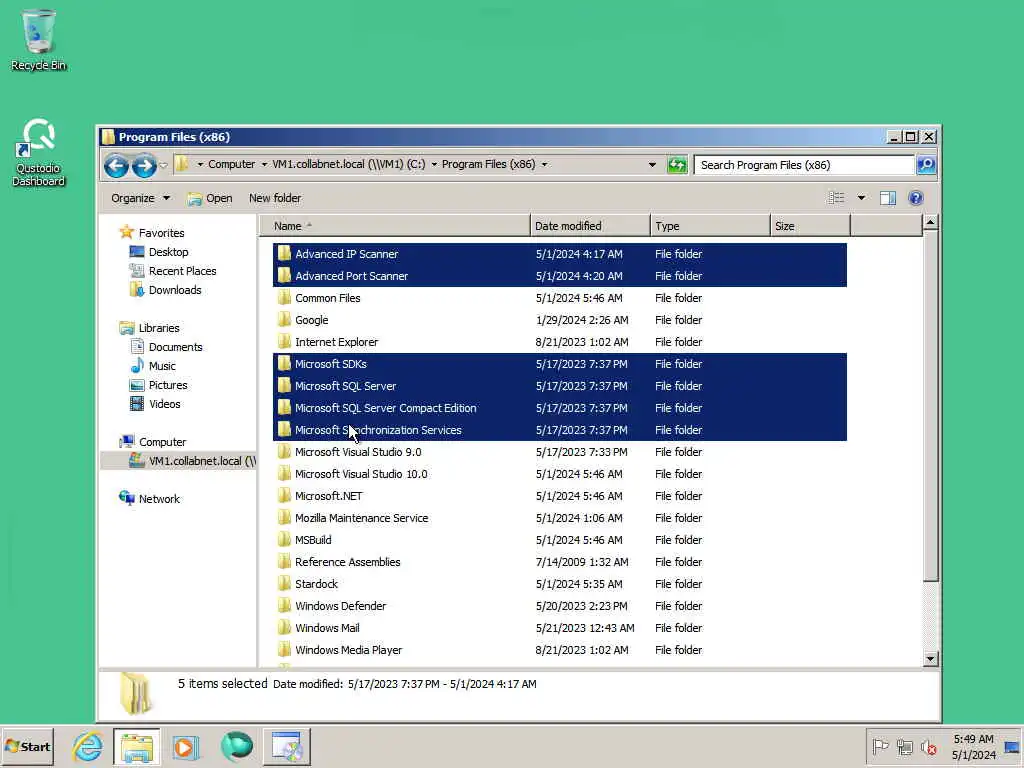Click the search magnifier button

tap(926, 165)
